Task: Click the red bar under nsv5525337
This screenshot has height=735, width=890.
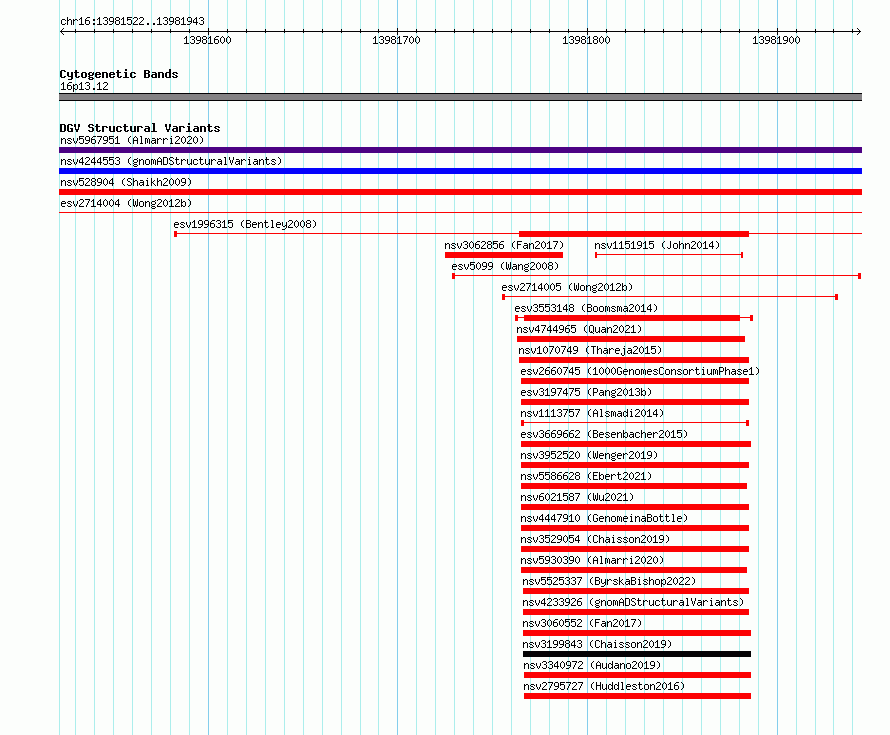Action: pyautogui.click(x=636, y=591)
